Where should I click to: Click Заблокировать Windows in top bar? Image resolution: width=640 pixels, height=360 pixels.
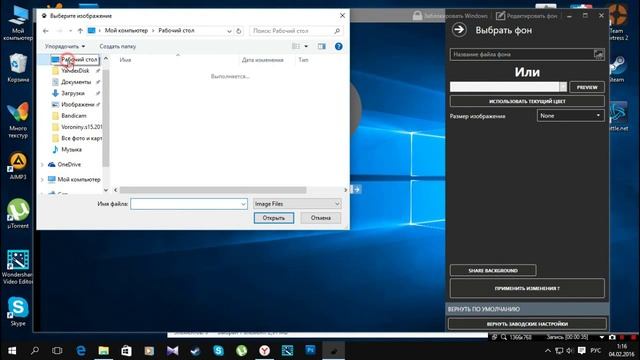point(450,16)
